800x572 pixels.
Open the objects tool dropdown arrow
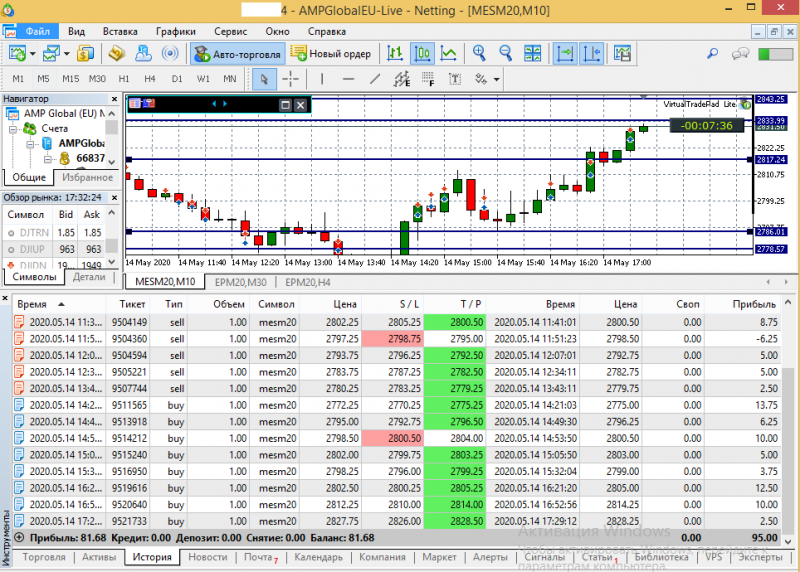pos(496,78)
